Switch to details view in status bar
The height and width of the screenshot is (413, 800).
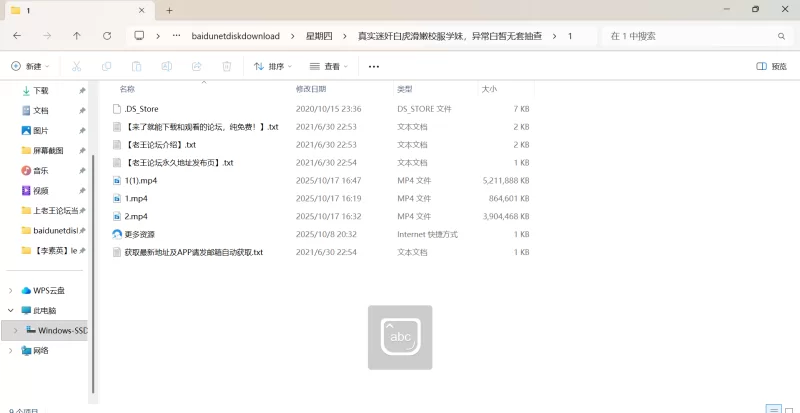[771, 409]
